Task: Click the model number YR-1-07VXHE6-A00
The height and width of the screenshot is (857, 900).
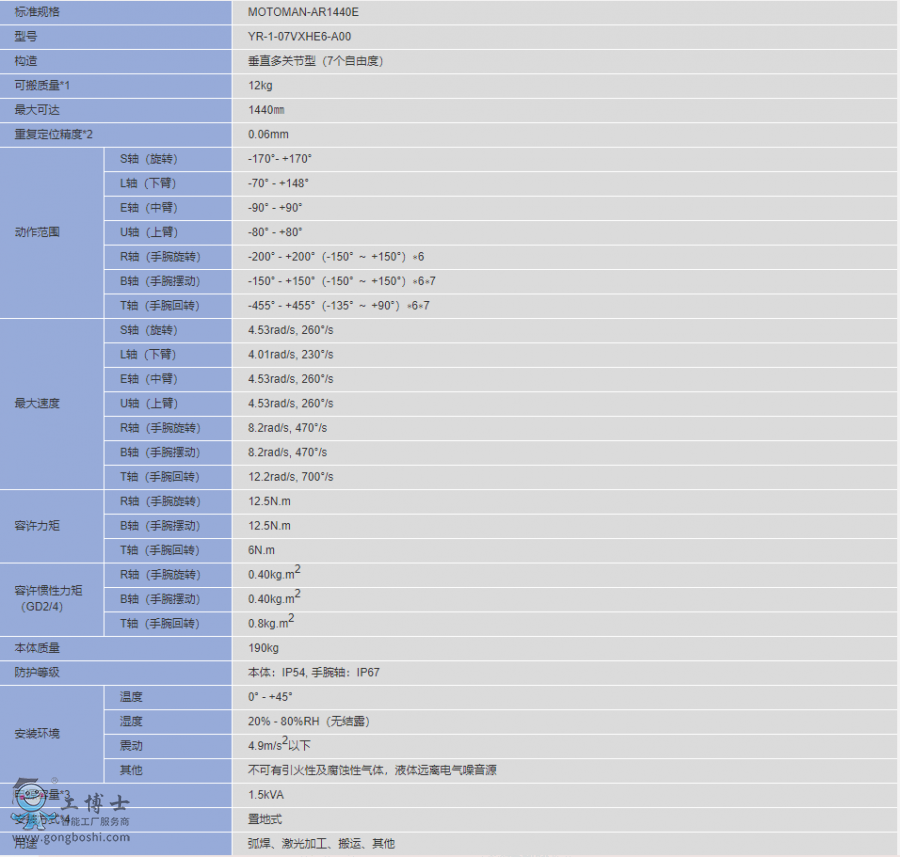Action: (299, 37)
